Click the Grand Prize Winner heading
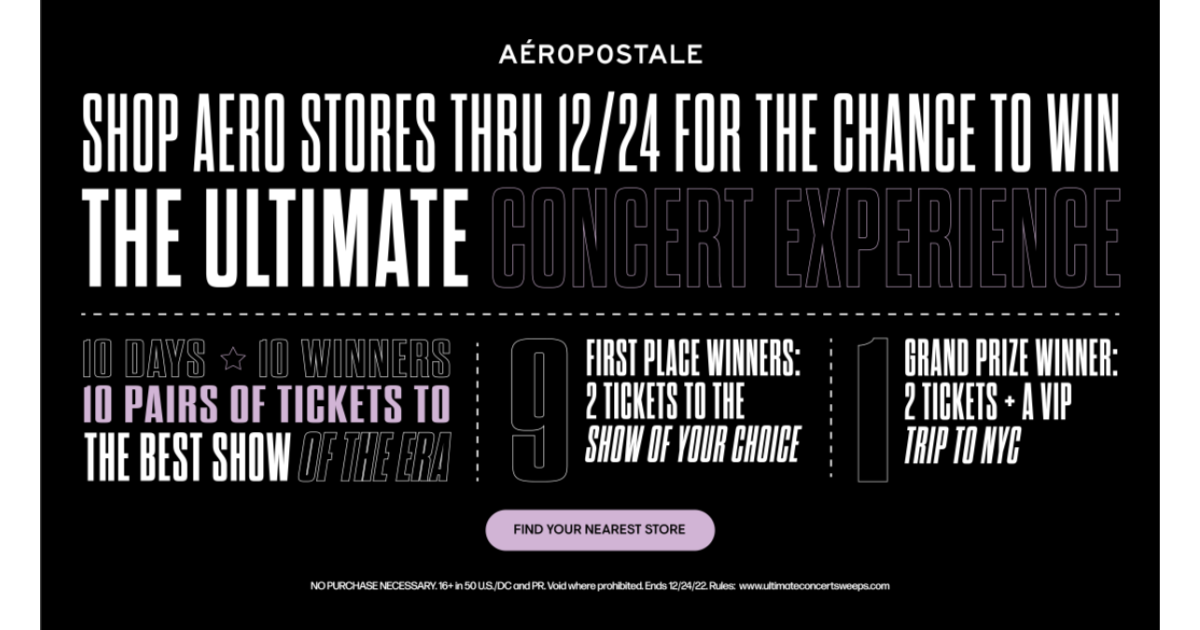This screenshot has height=630, width=1200. [1010, 357]
